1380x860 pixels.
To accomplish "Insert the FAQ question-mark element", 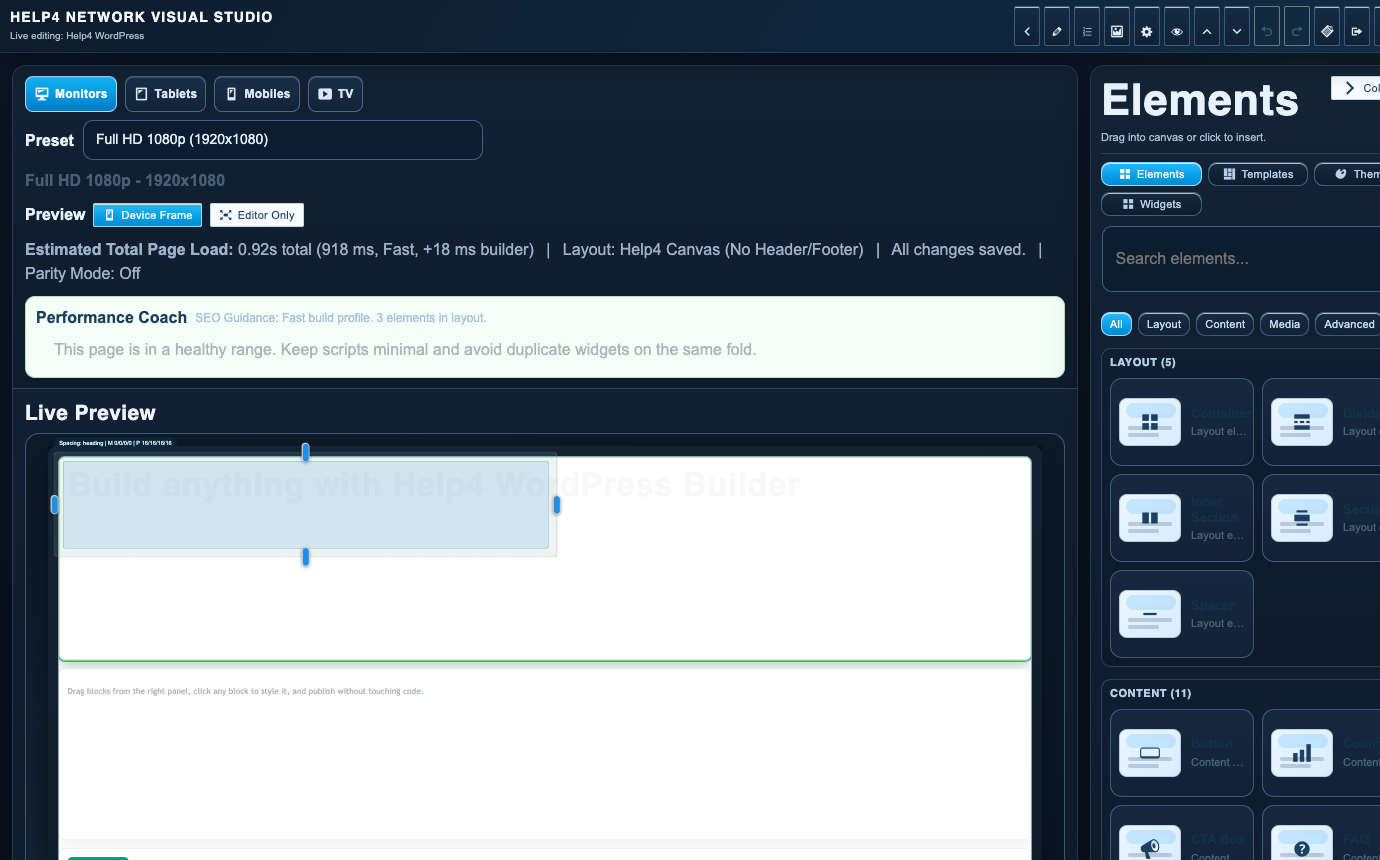I will [x=1321, y=833].
